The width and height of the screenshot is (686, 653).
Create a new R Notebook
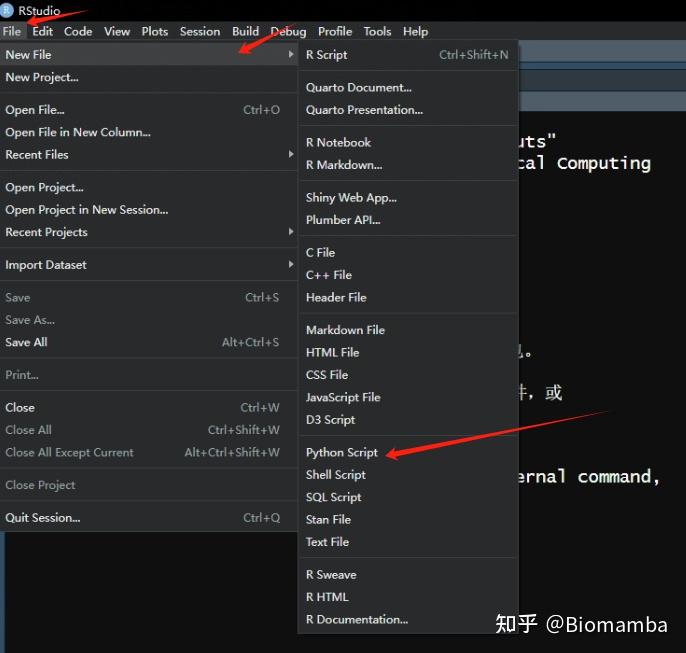click(x=408, y=143)
